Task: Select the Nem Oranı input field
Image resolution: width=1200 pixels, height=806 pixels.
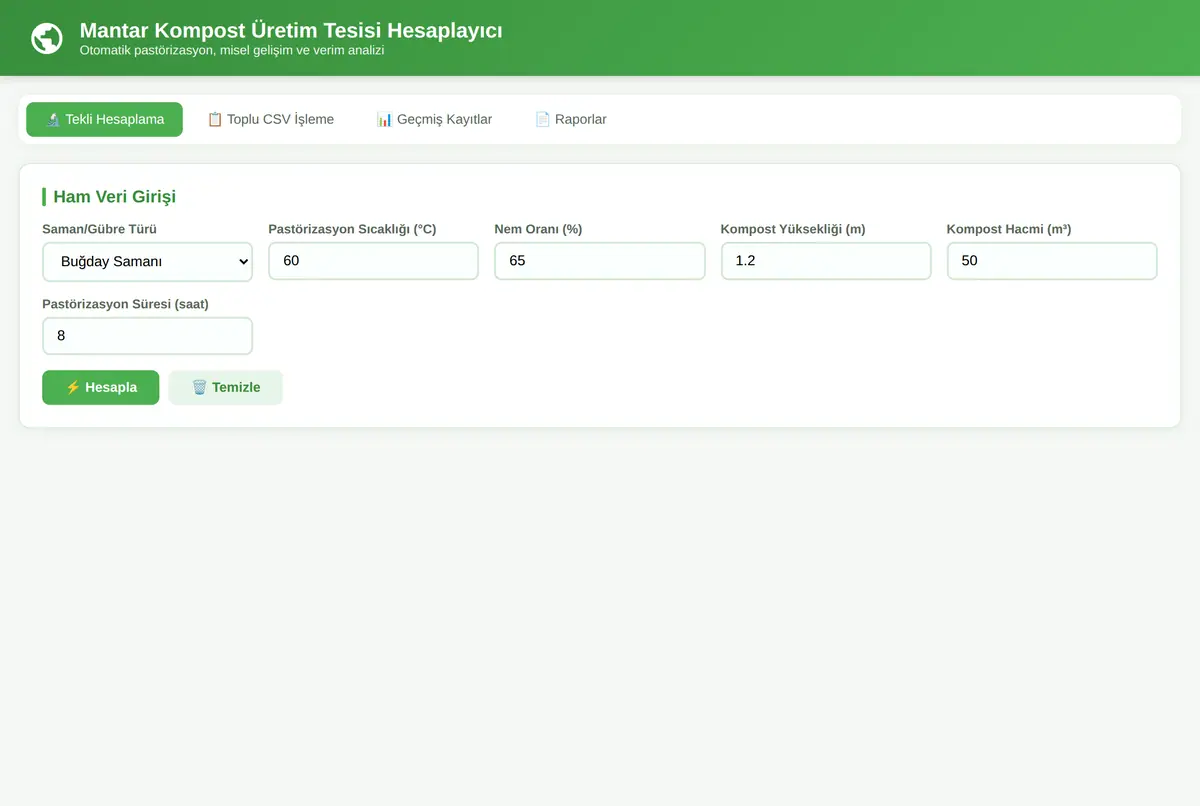Action: pos(599,261)
